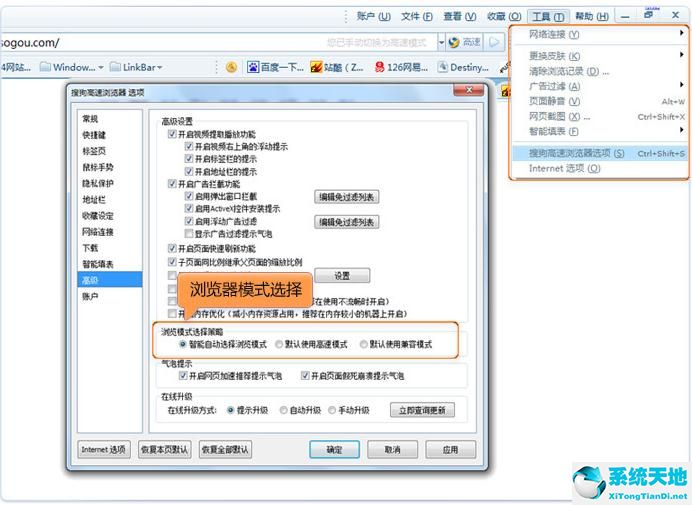This screenshot has height=505, width=692.
Task: Expand the Window... folder dropdown arrow
Action: click(x=101, y=68)
